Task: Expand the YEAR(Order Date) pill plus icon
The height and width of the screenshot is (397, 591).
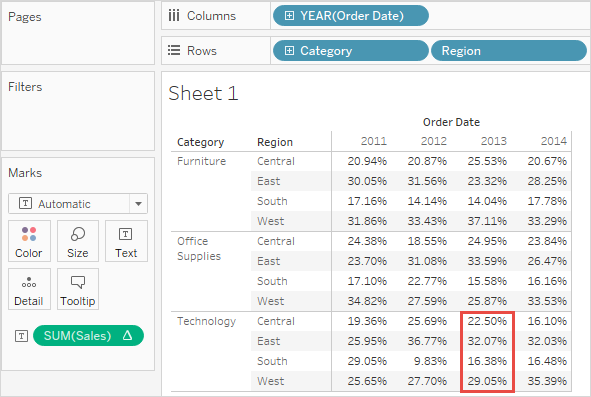Action: 289,15
